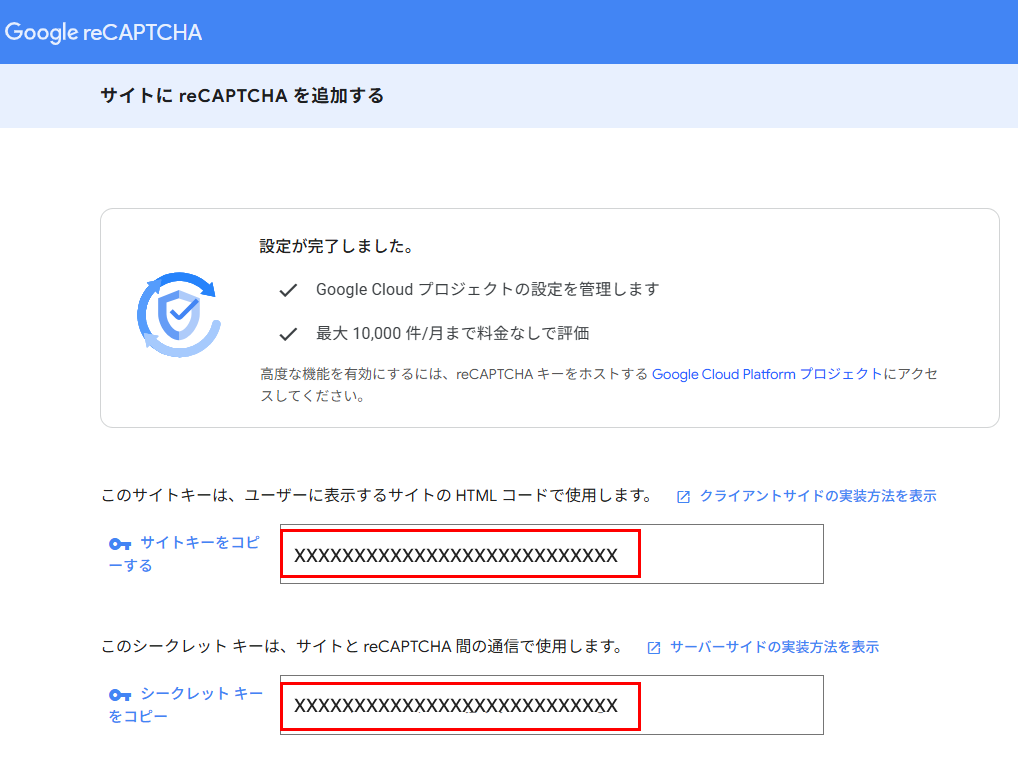The image size is (1018, 783).
Task: Click the 最大 10,000 件/月まで料金なしで評価 text
Action: 459,333
